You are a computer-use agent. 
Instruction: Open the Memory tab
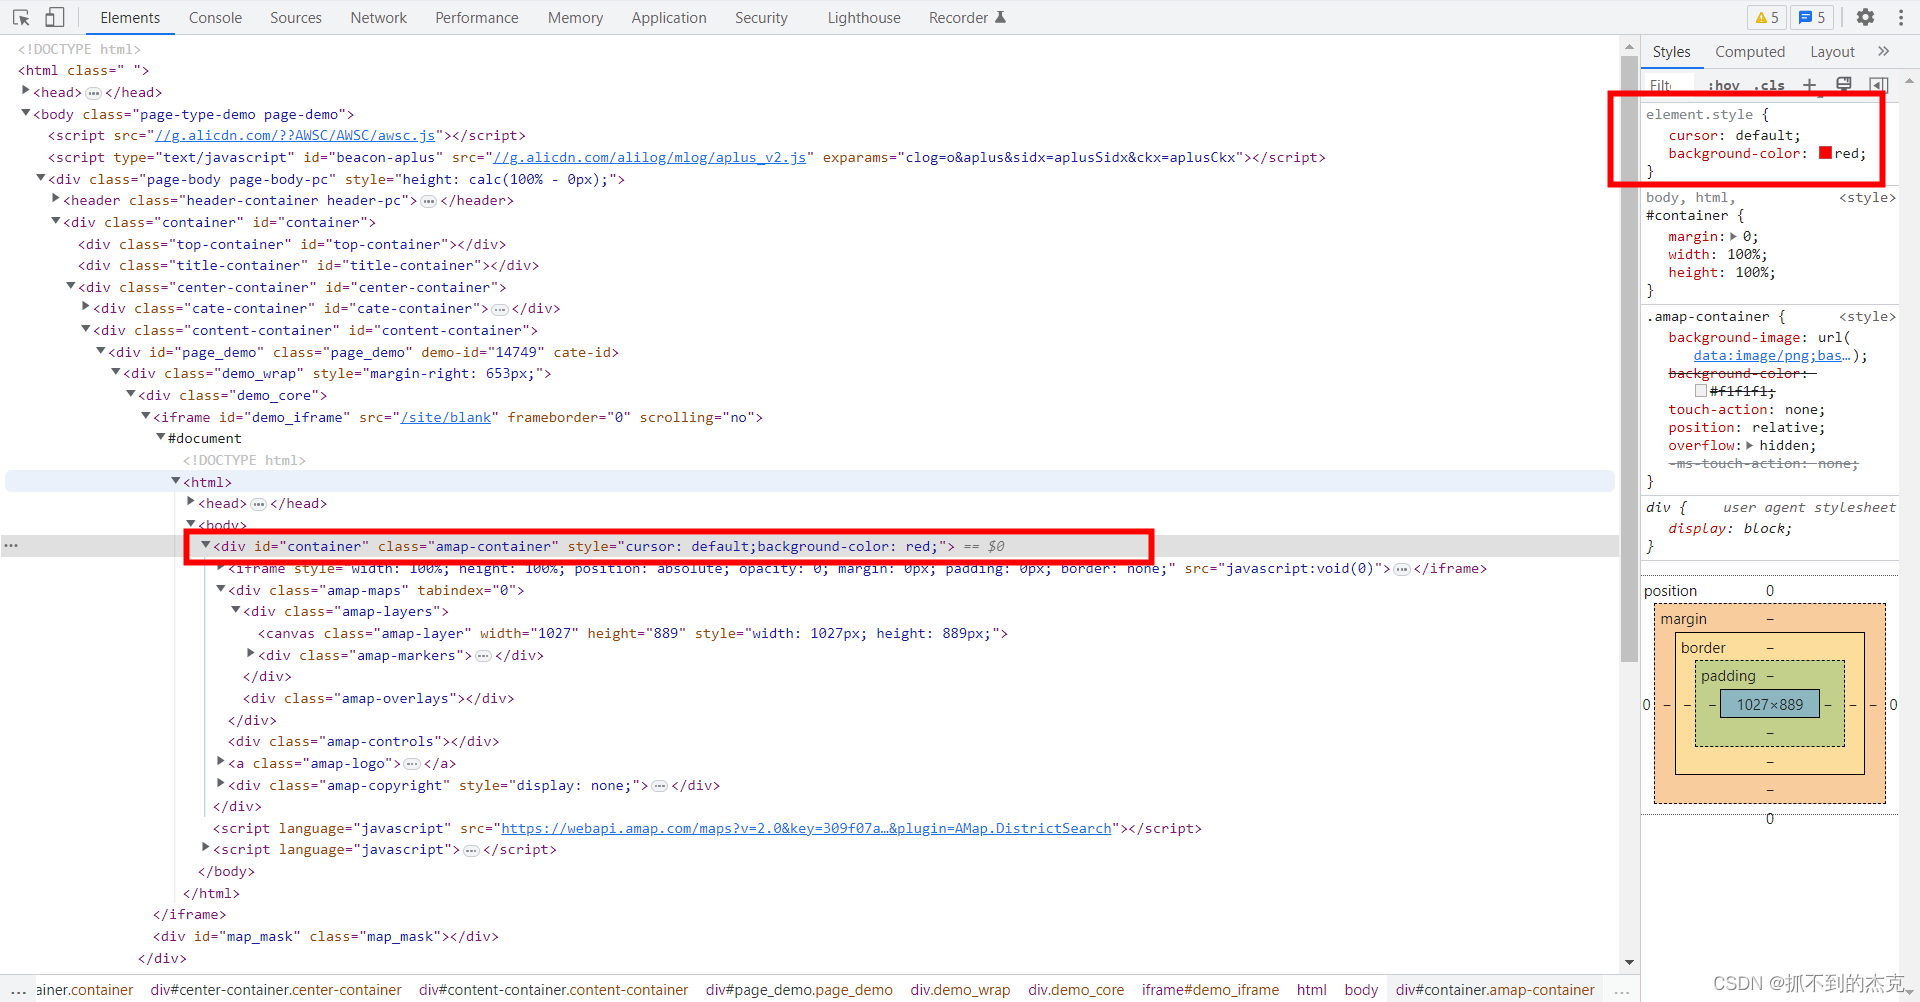pyautogui.click(x=575, y=17)
